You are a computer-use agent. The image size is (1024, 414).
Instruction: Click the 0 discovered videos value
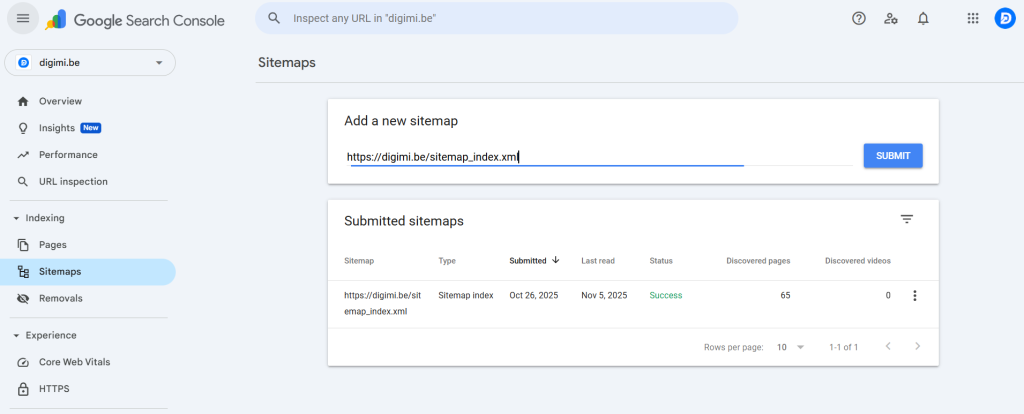pyautogui.click(x=888, y=295)
